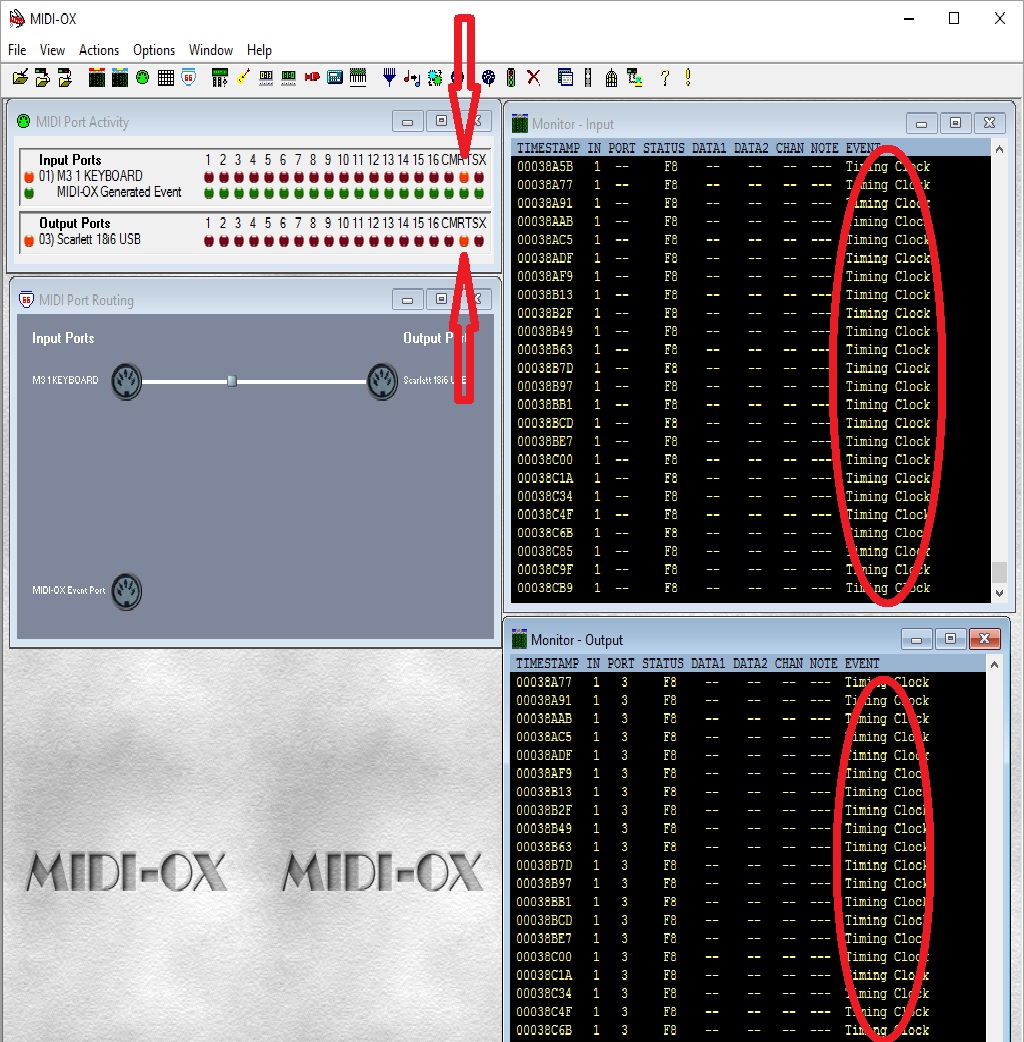The width and height of the screenshot is (1024, 1042).
Task: Click the yellow exclamation mark toolbar icon
Action: 688,78
